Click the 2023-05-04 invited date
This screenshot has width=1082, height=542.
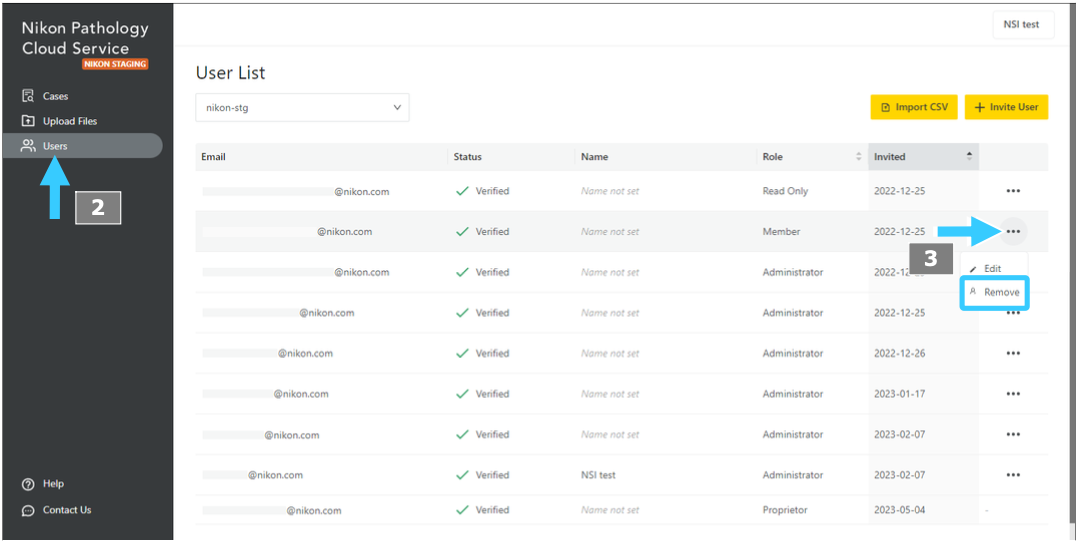(899, 510)
